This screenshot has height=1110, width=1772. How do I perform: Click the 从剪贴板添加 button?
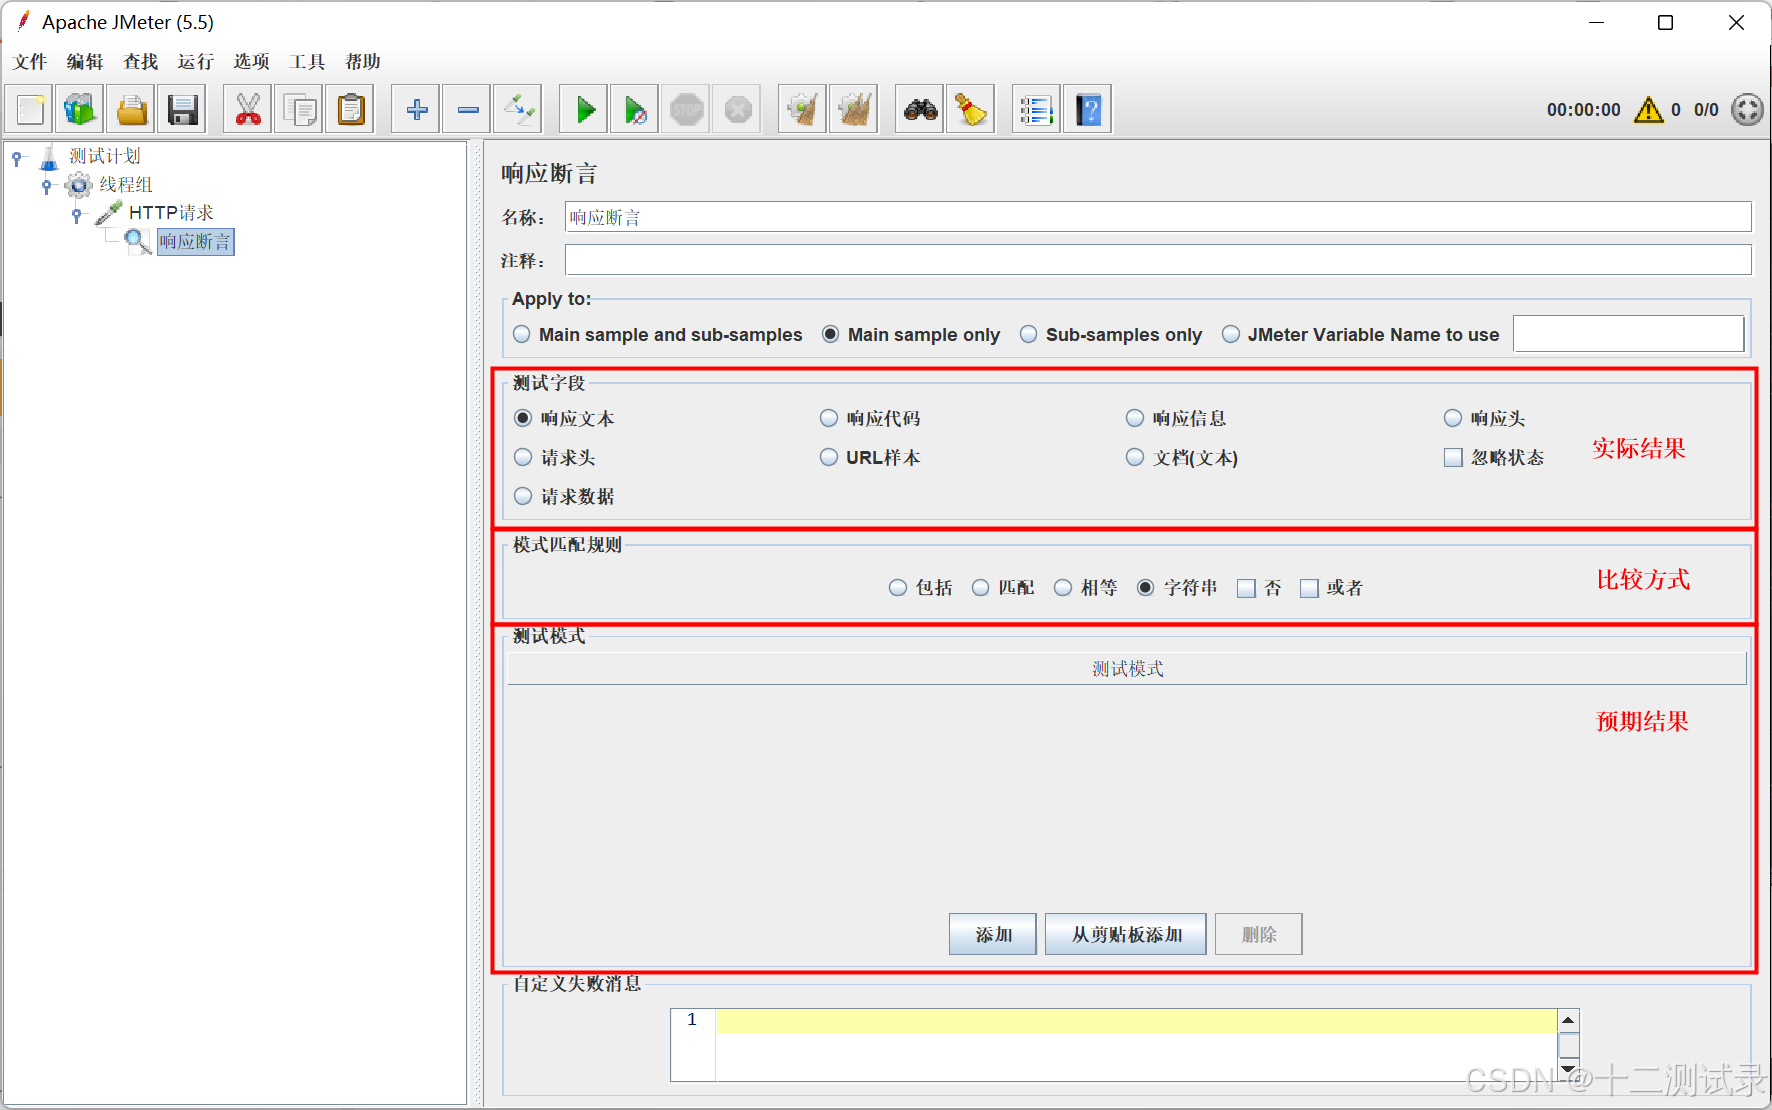(1126, 934)
